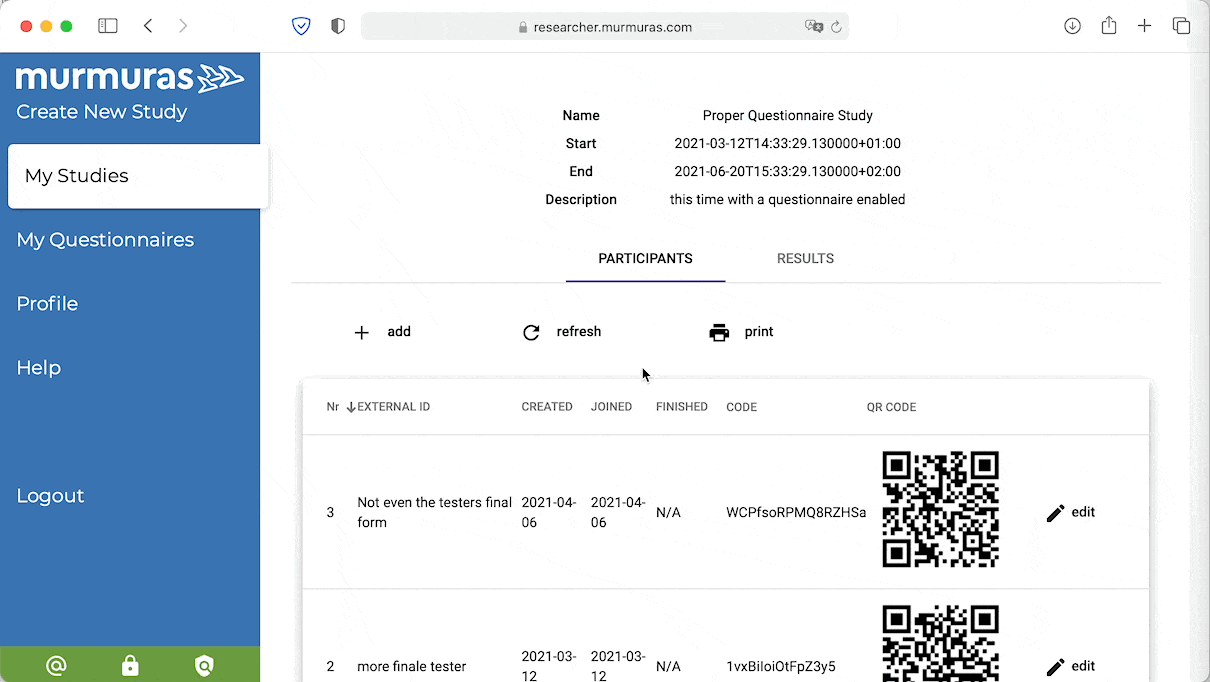
Task: Click the @ contact icon in the green bar
Action: [56, 665]
